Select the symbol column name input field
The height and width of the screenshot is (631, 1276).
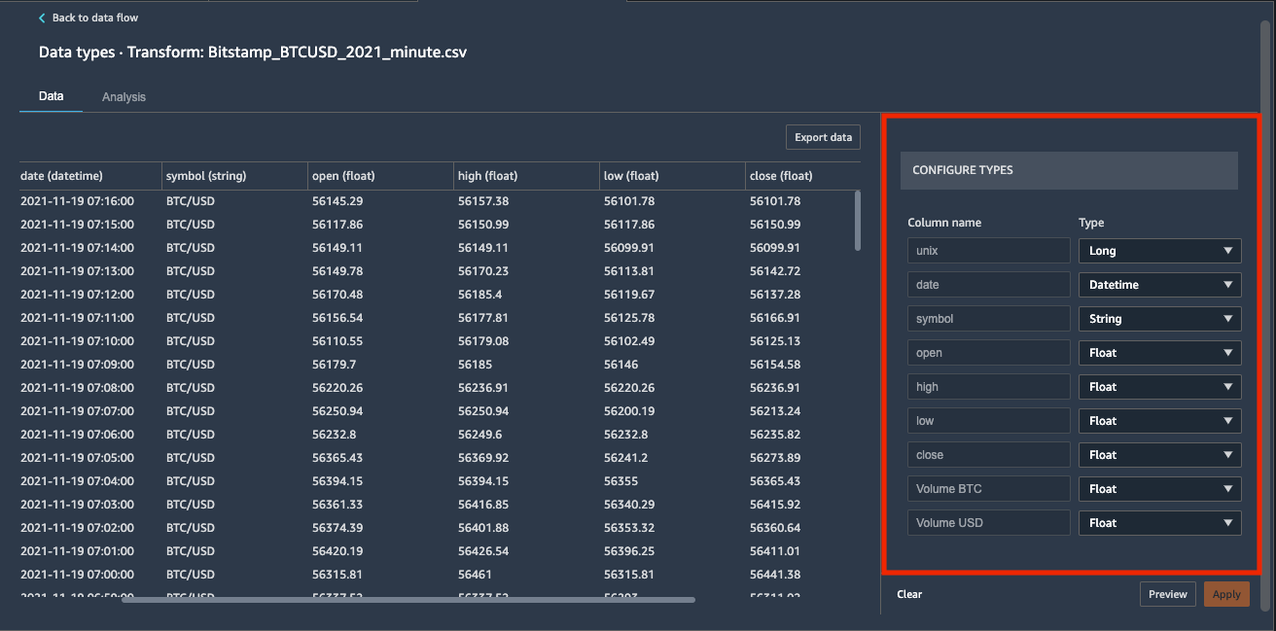988,318
